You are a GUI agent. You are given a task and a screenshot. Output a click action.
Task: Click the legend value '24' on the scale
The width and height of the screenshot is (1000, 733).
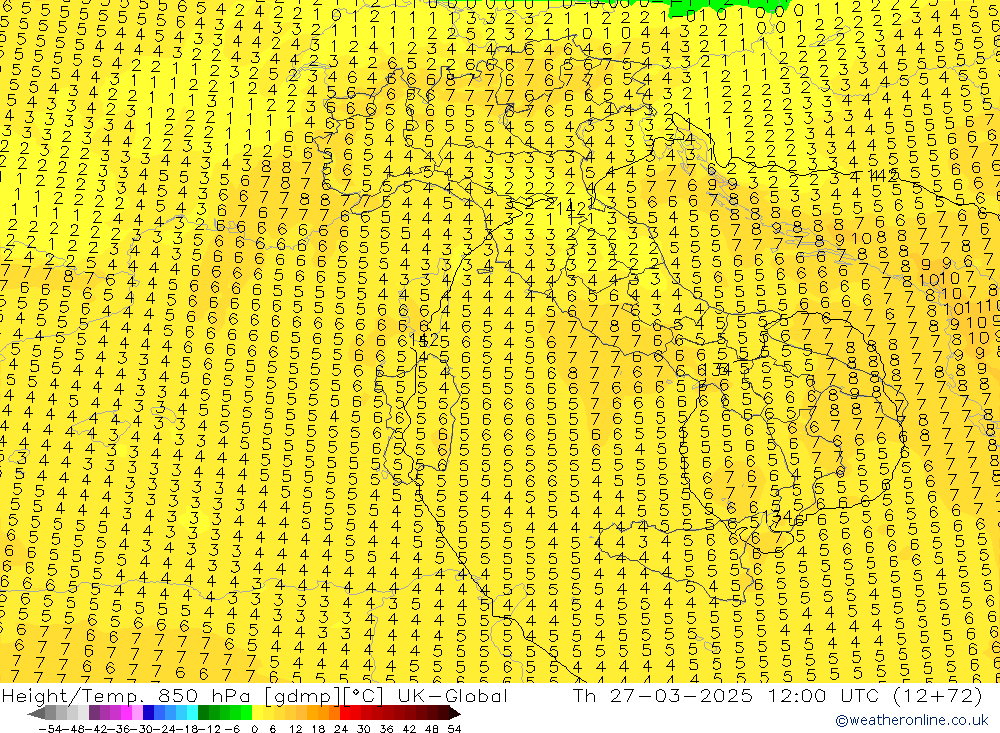[x=341, y=729]
